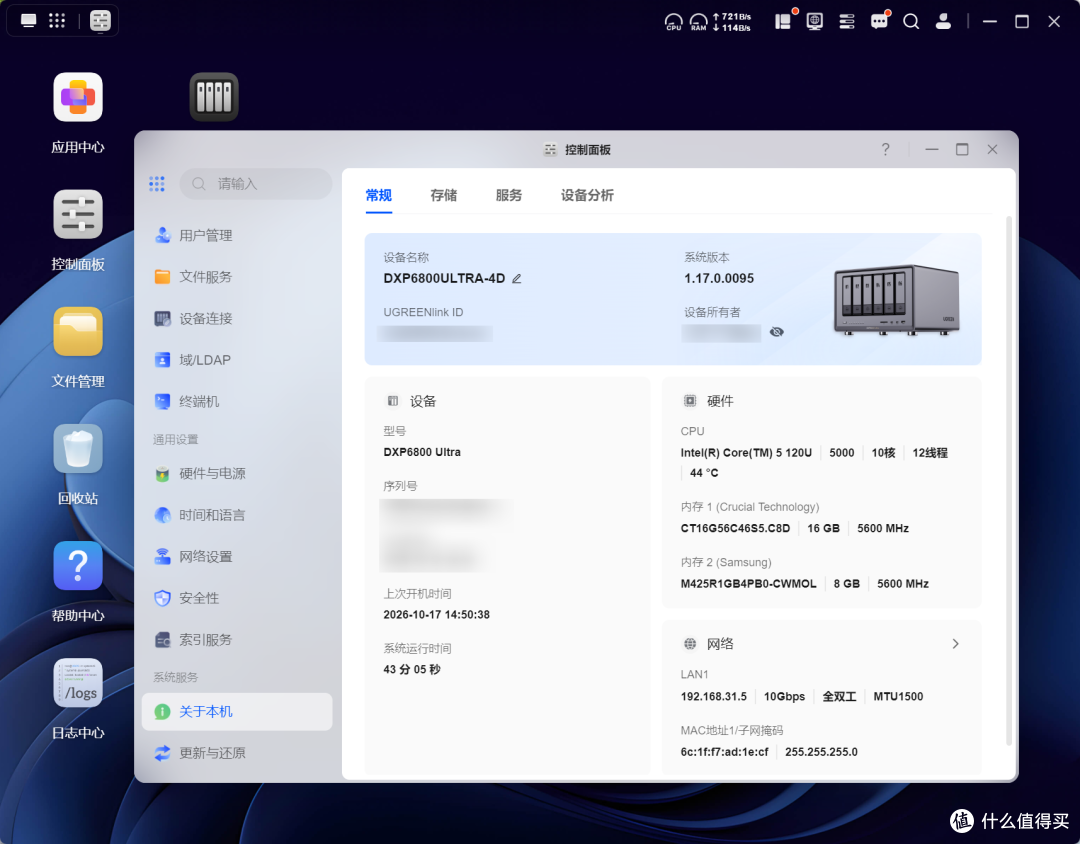Click the memory model CT16G56C46S5.C8D
Image resolution: width=1080 pixels, height=844 pixels.
click(x=735, y=529)
